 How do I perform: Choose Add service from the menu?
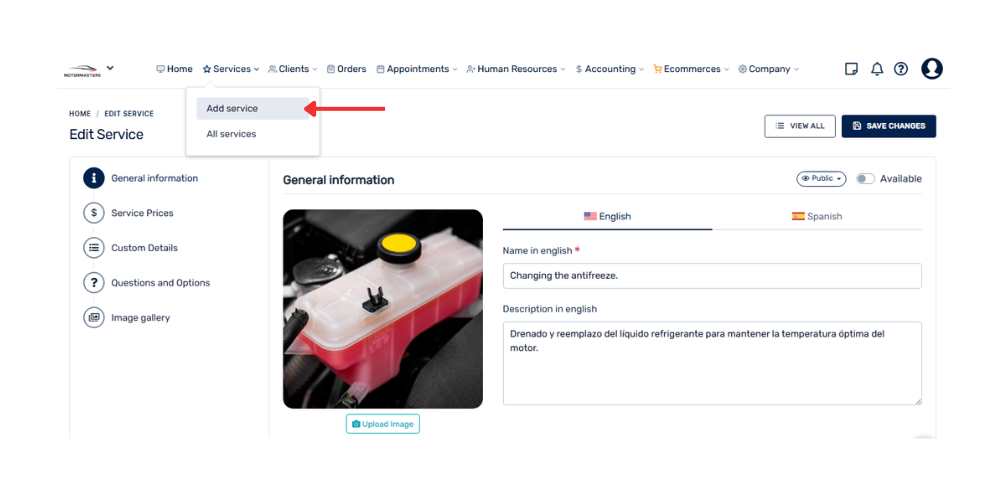point(232,108)
